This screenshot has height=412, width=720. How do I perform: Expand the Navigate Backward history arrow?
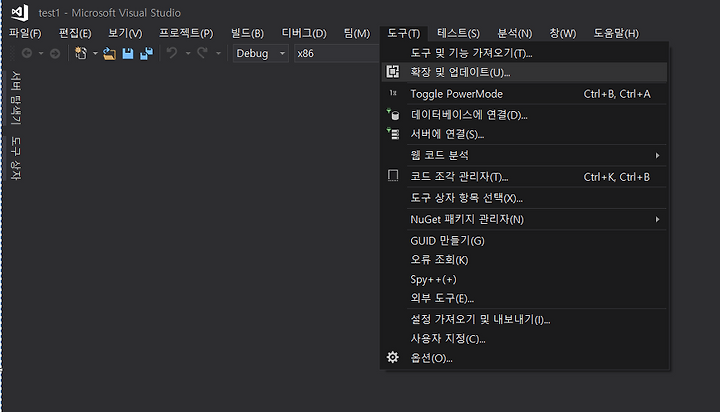tap(41, 53)
